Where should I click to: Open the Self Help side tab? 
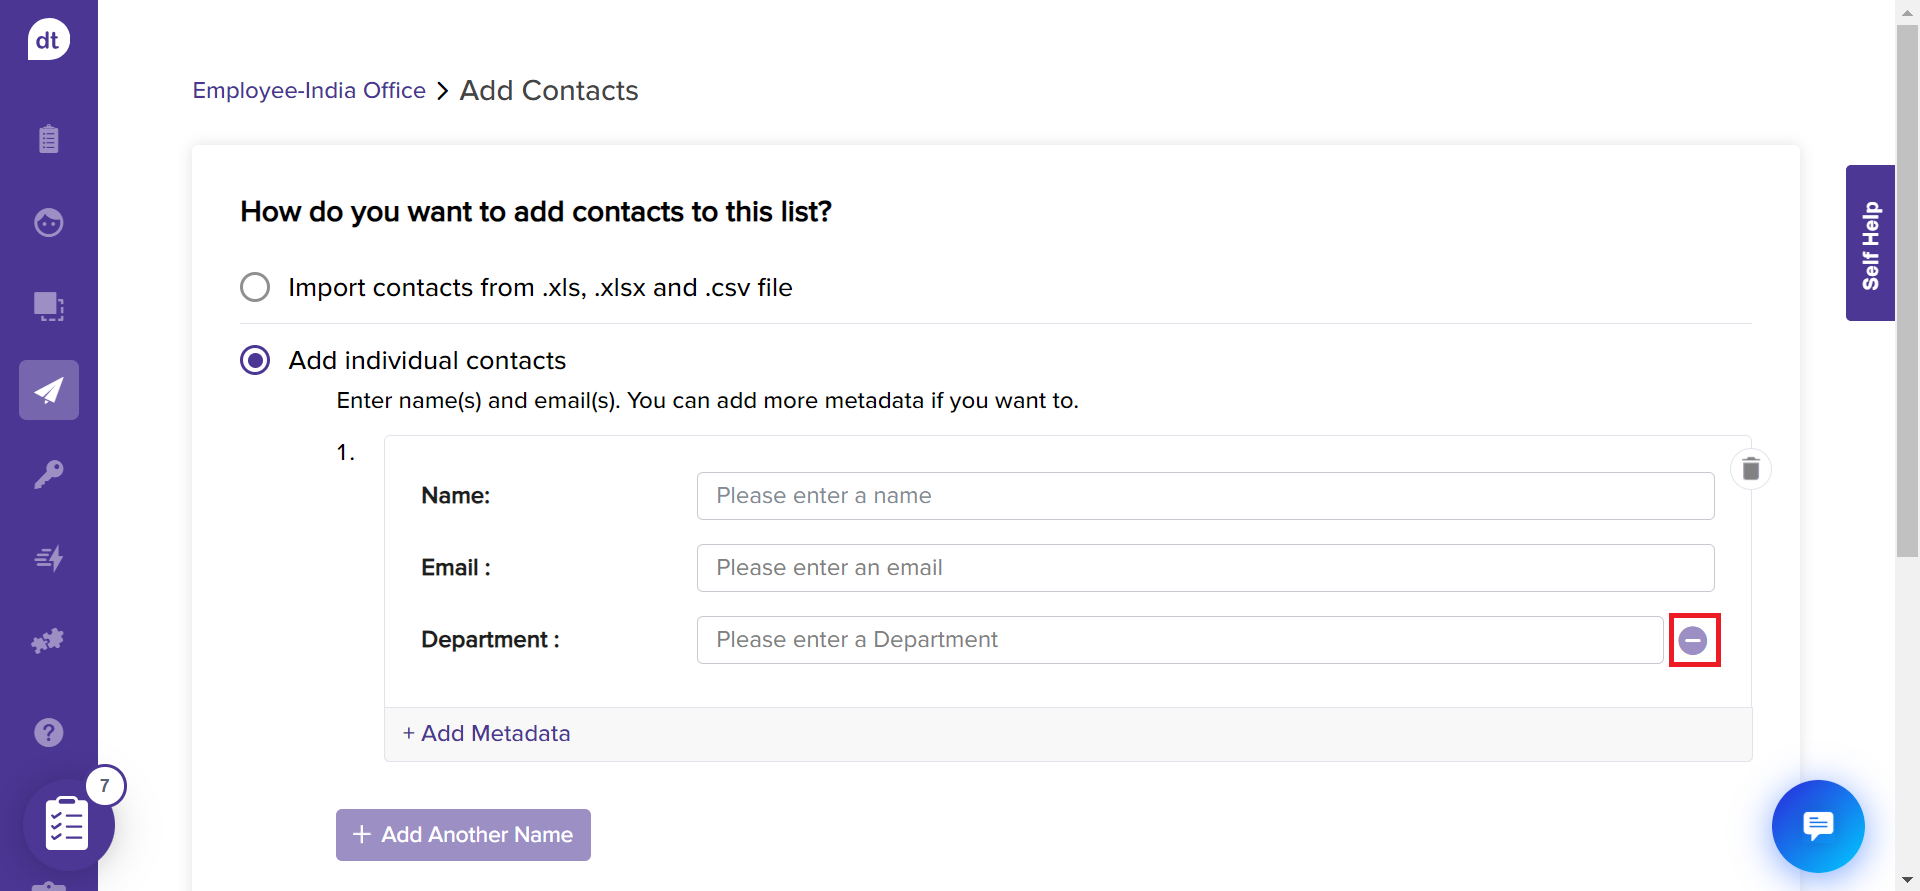(x=1870, y=243)
